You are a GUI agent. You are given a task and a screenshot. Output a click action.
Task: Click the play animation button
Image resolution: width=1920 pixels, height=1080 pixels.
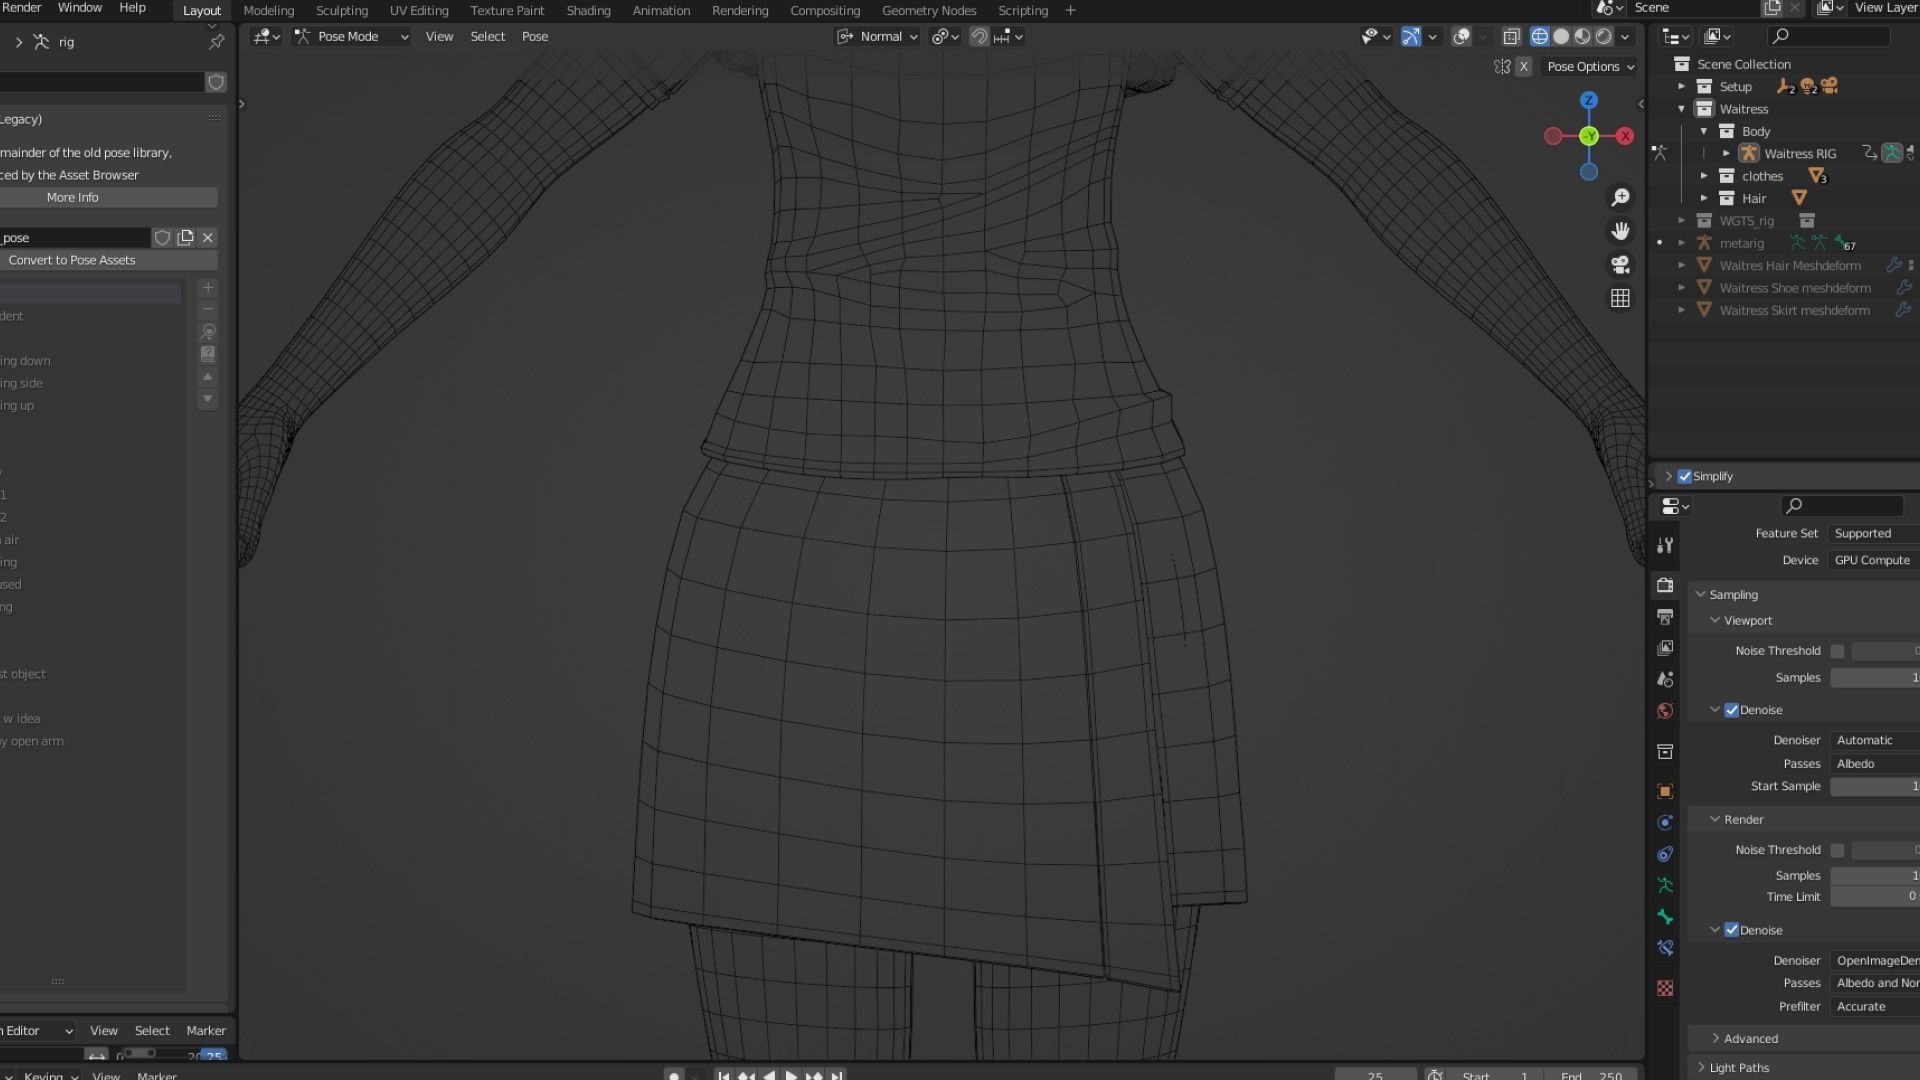tap(791, 1076)
